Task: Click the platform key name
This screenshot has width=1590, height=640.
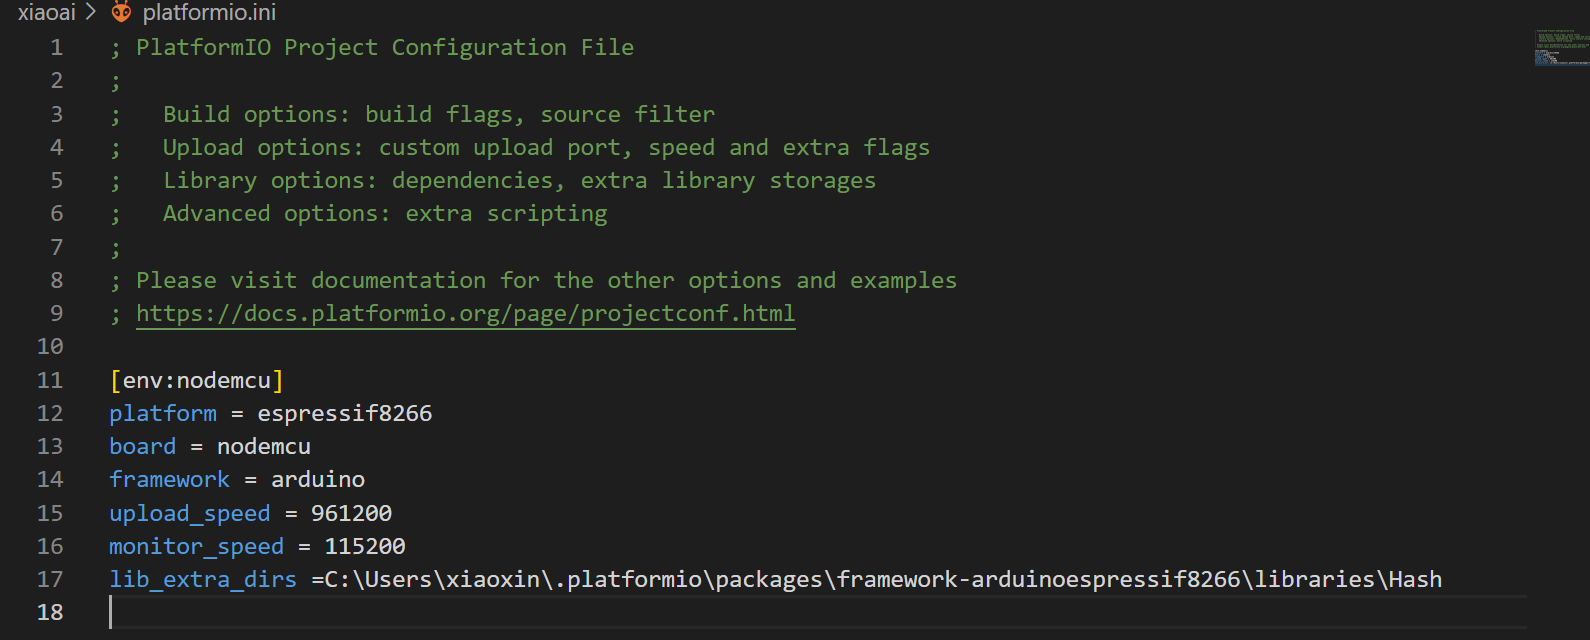Action: point(163,413)
